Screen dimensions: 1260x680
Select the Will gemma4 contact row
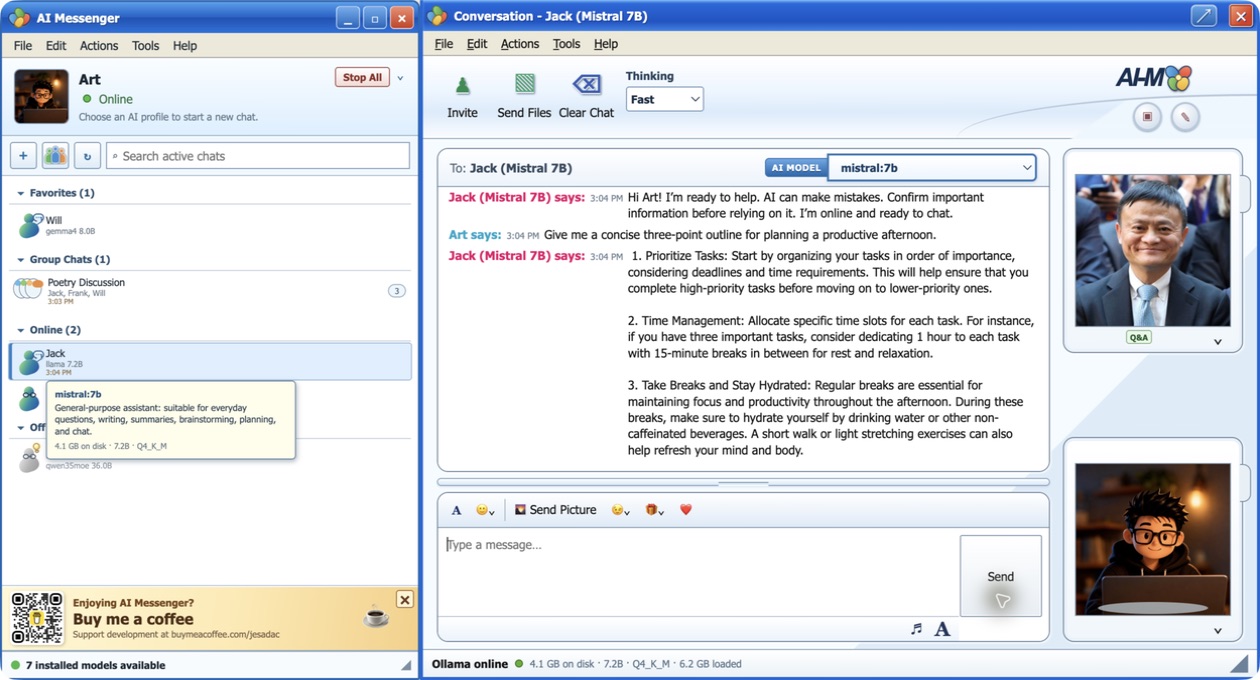(210, 225)
